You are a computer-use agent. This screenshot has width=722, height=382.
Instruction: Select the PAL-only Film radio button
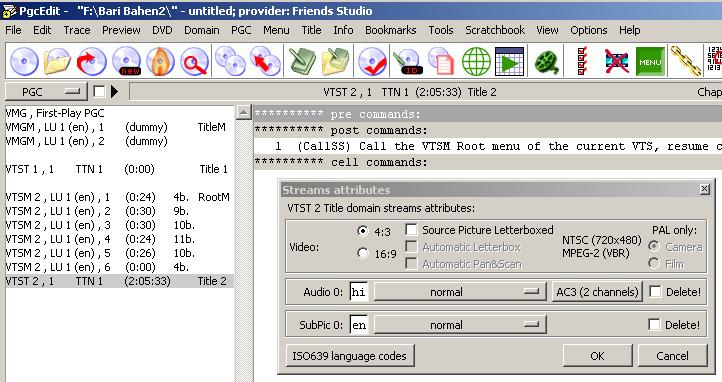[653, 264]
